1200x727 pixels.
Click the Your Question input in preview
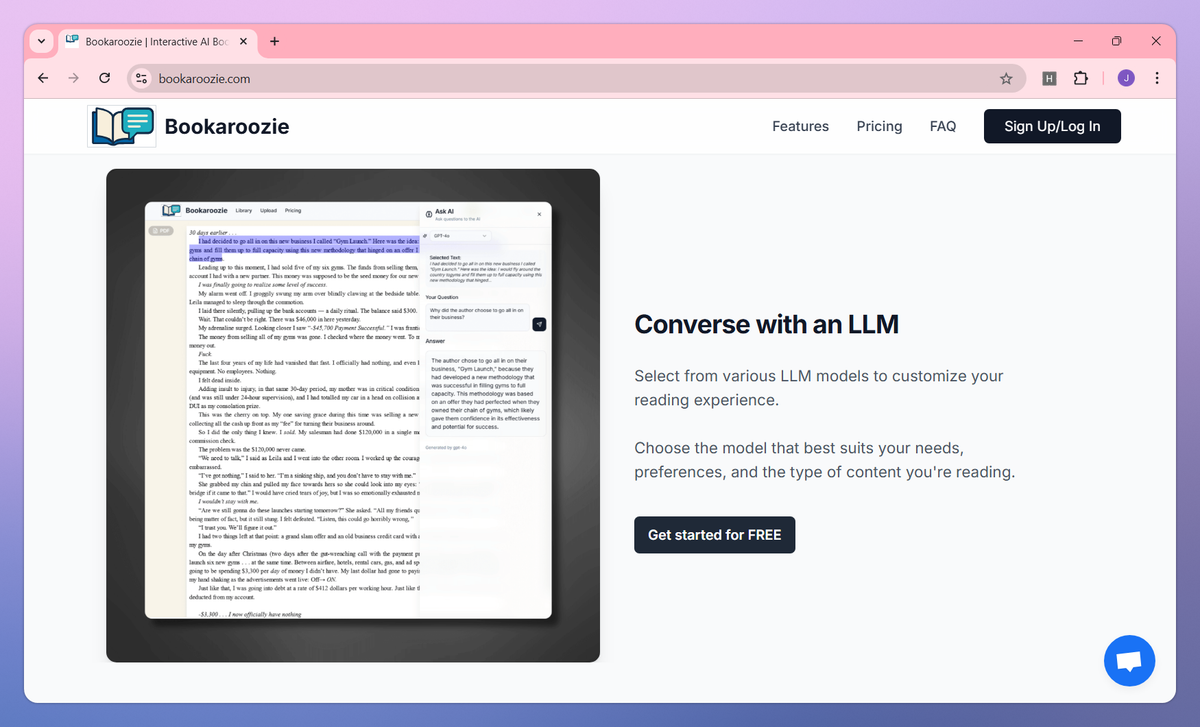click(478, 316)
